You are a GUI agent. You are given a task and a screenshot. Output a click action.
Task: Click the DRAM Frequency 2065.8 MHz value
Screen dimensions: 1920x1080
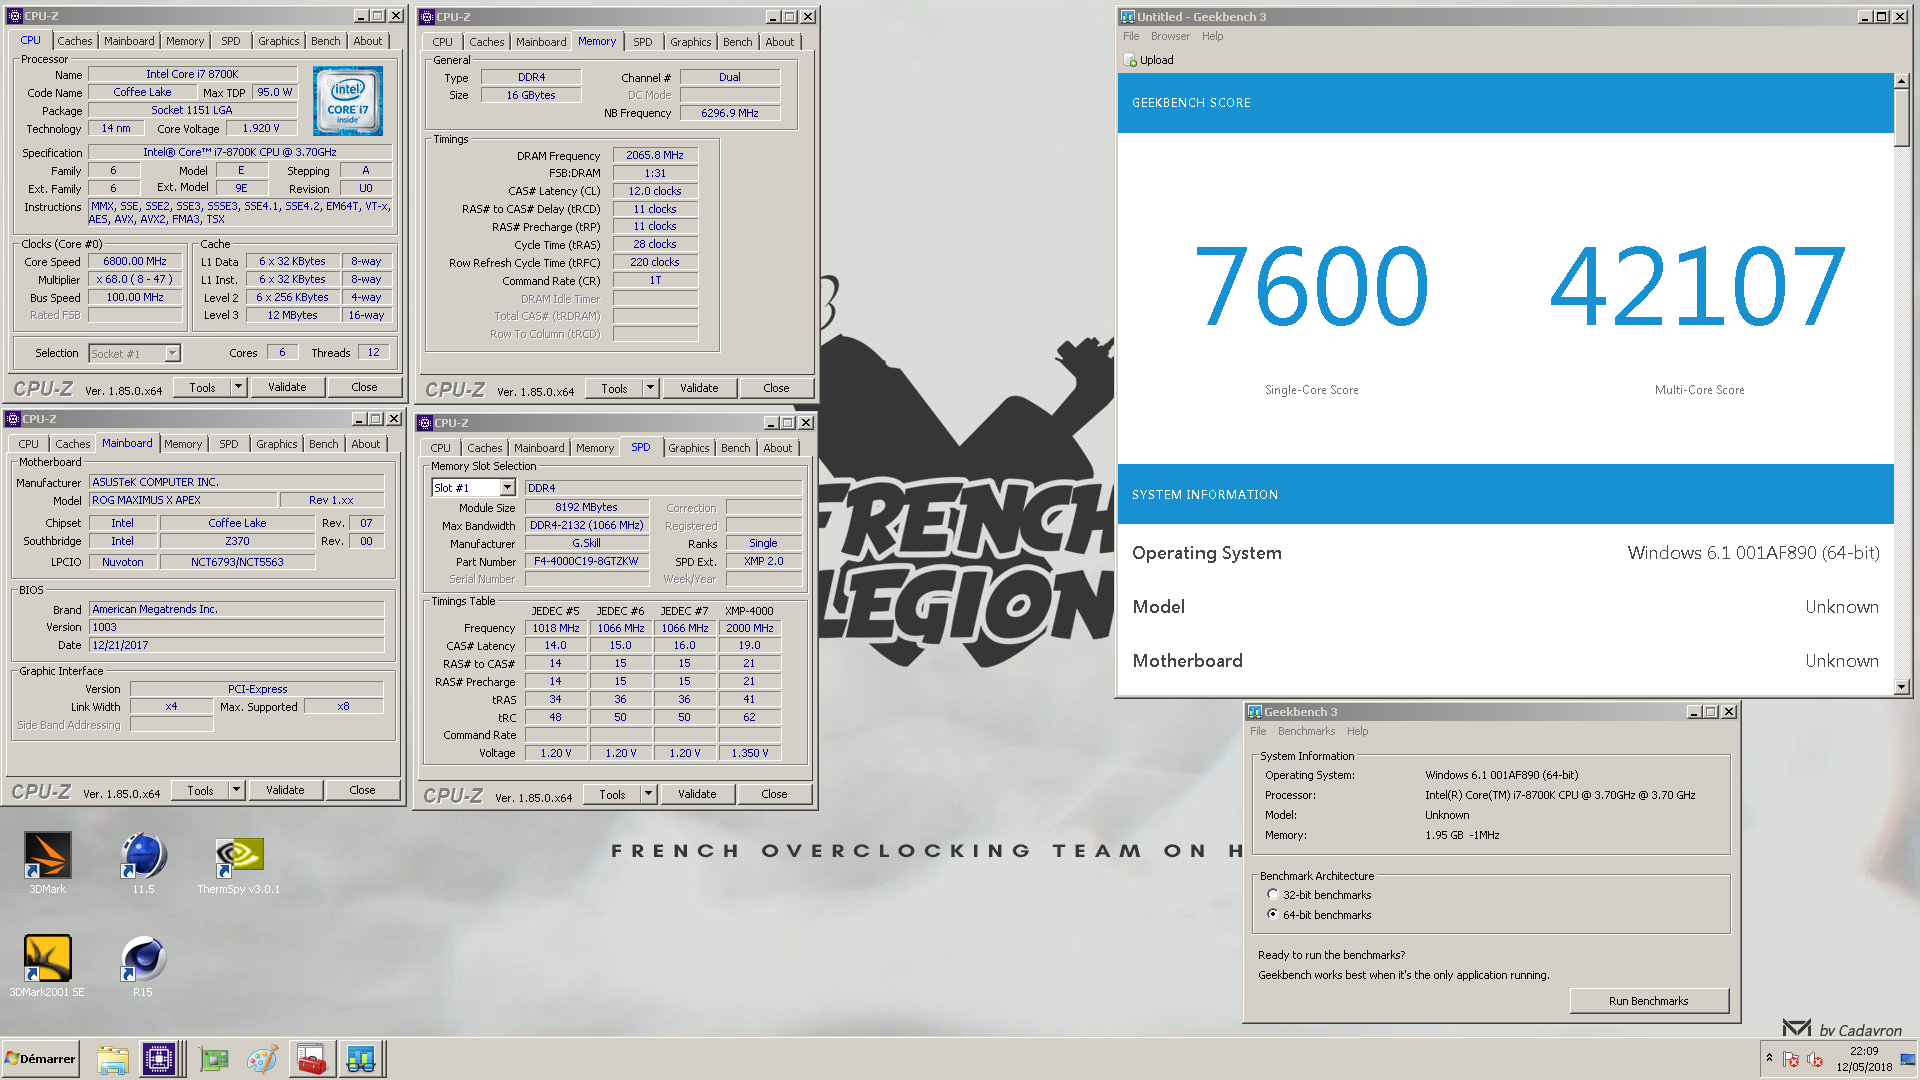coord(655,156)
